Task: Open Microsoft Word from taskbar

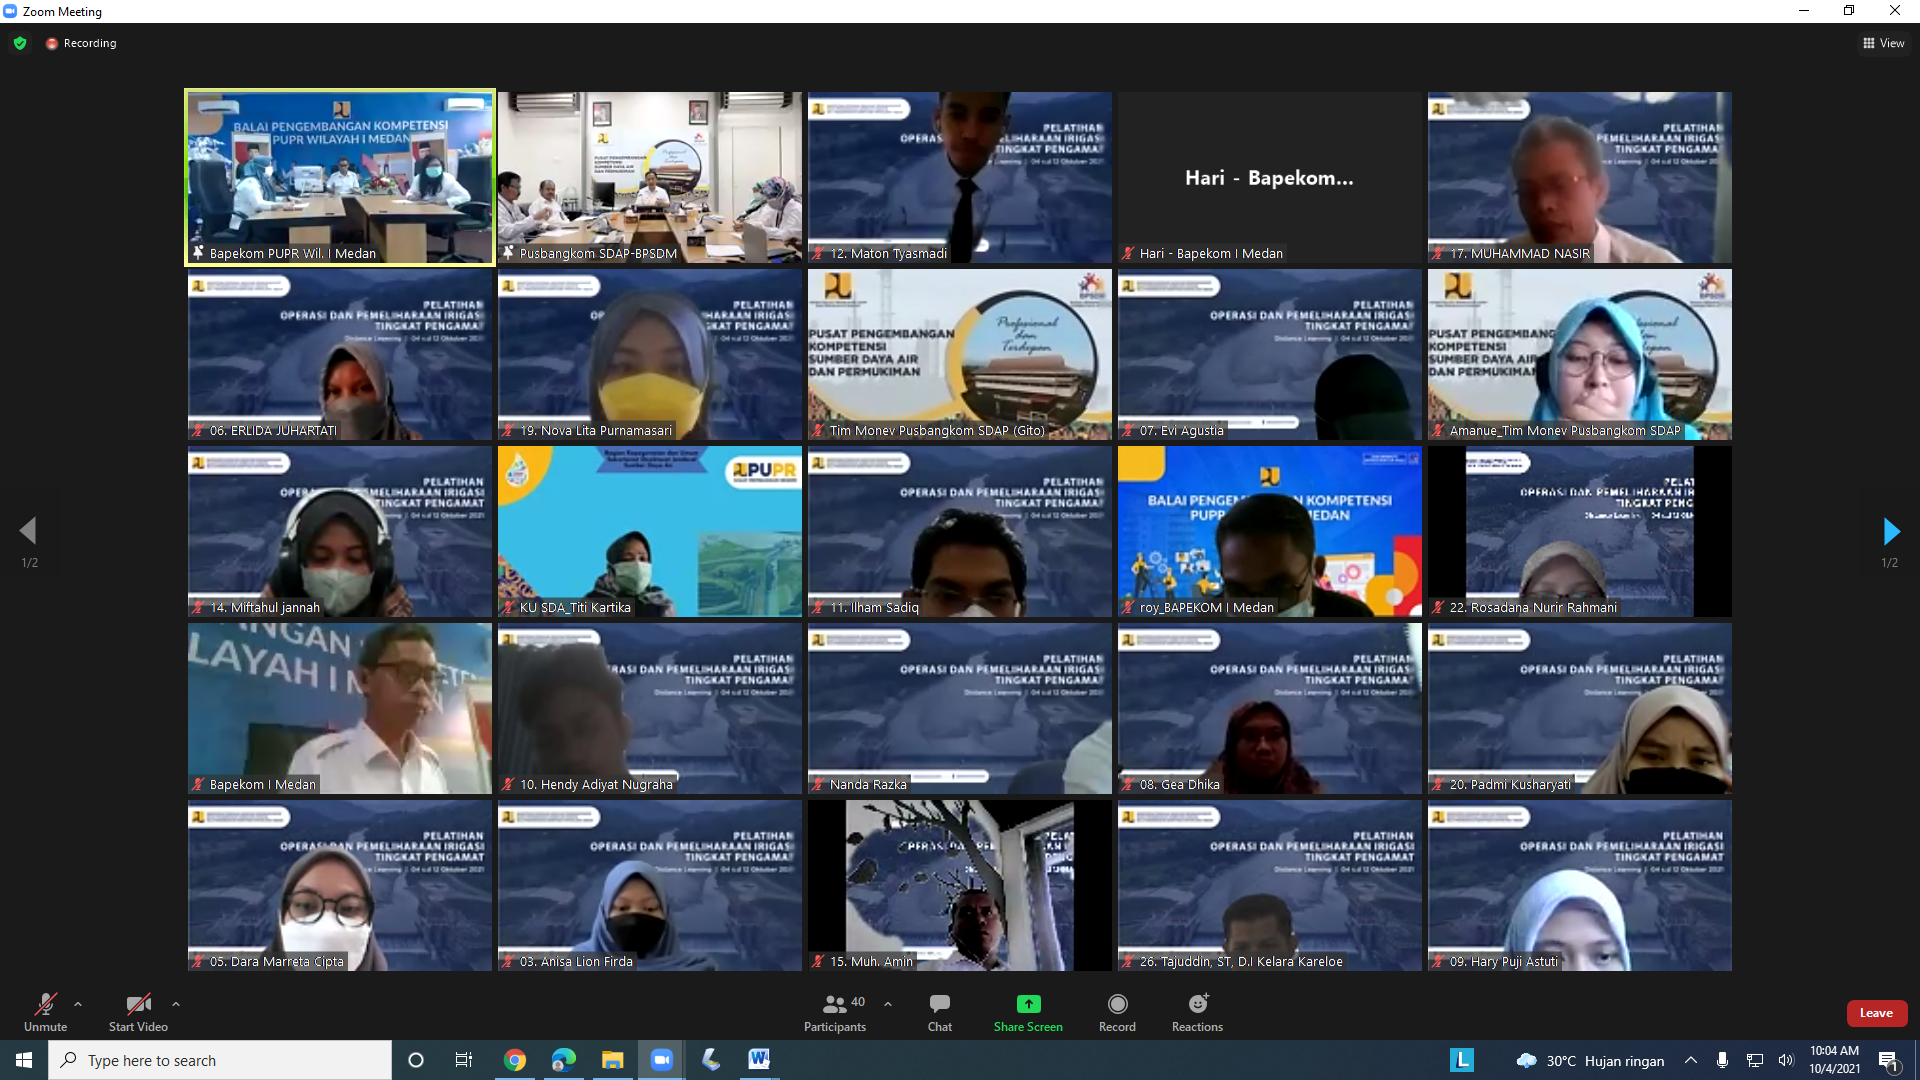Action: (759, 1060)
